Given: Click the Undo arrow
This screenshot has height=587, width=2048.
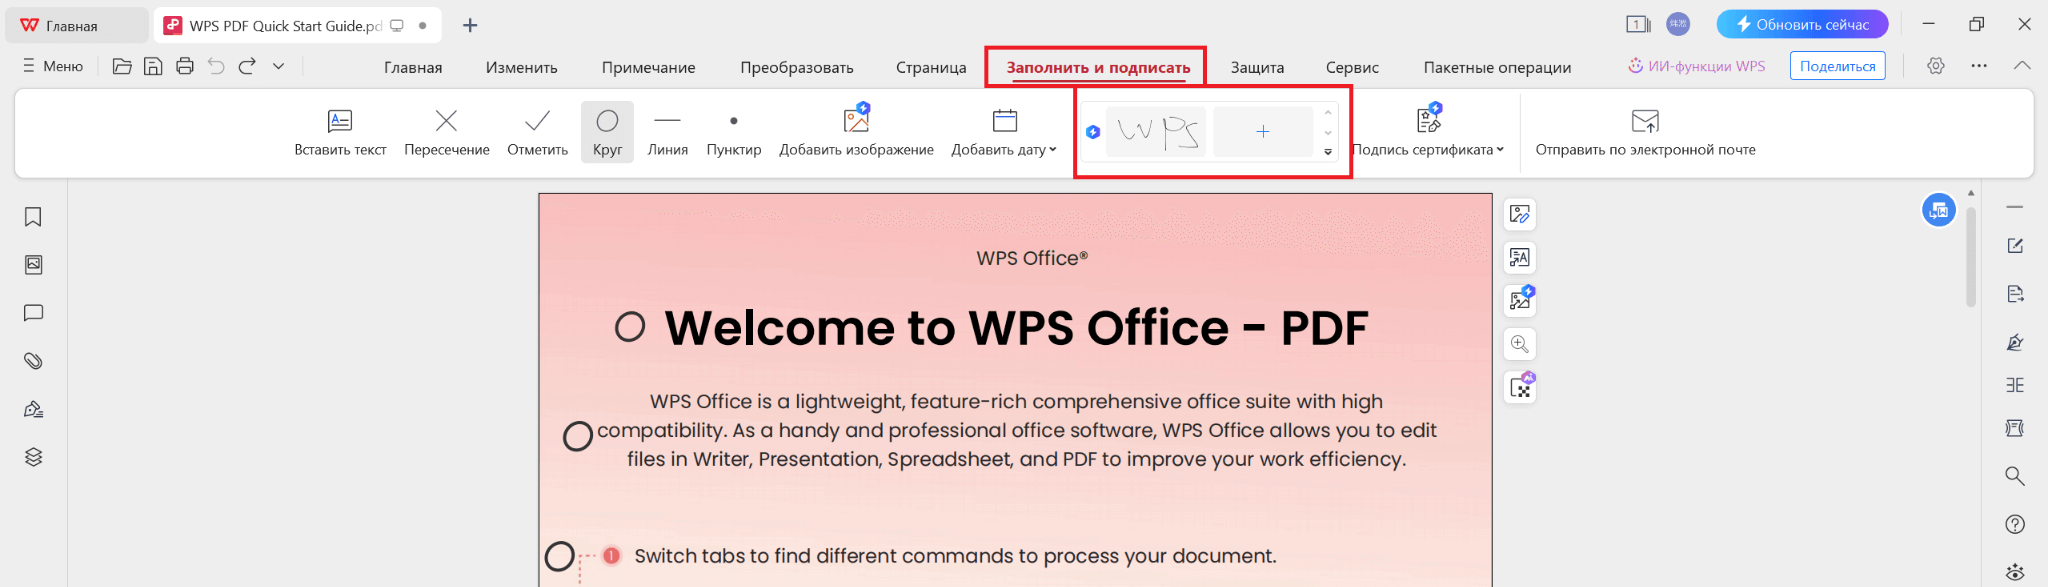Looking at the screenshot, I should [216, 66].
